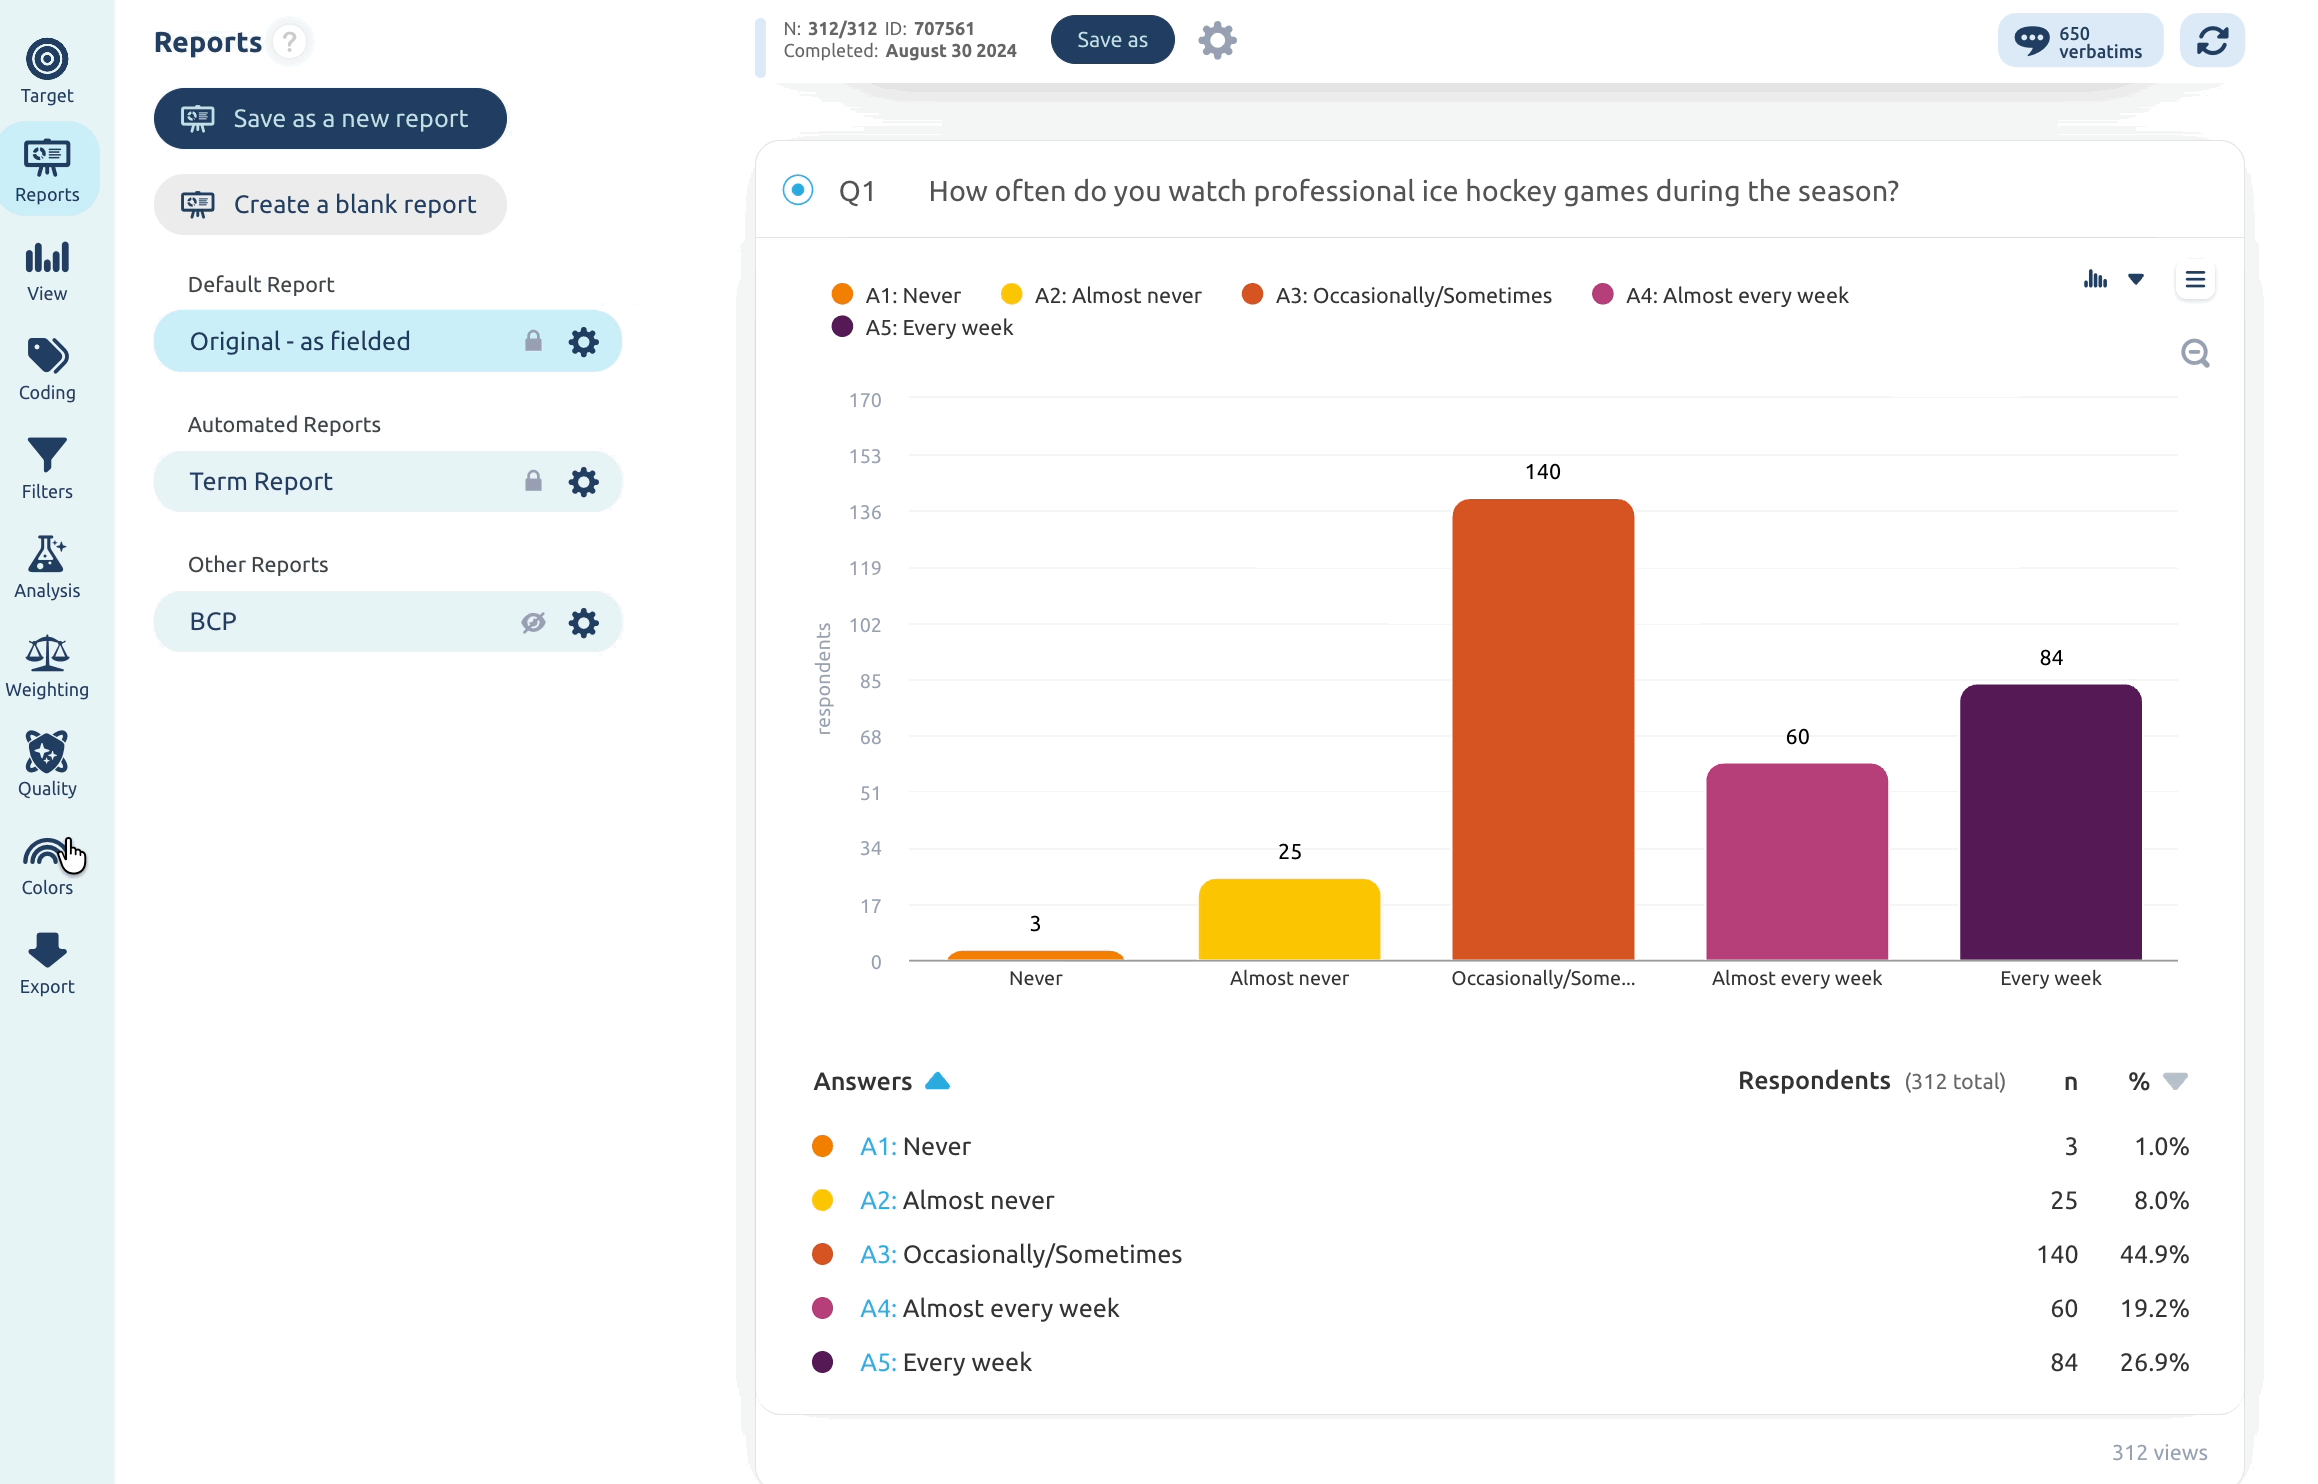Select the Original - as fielded report
The image size is (2318, 1484).
click(388, 341)
